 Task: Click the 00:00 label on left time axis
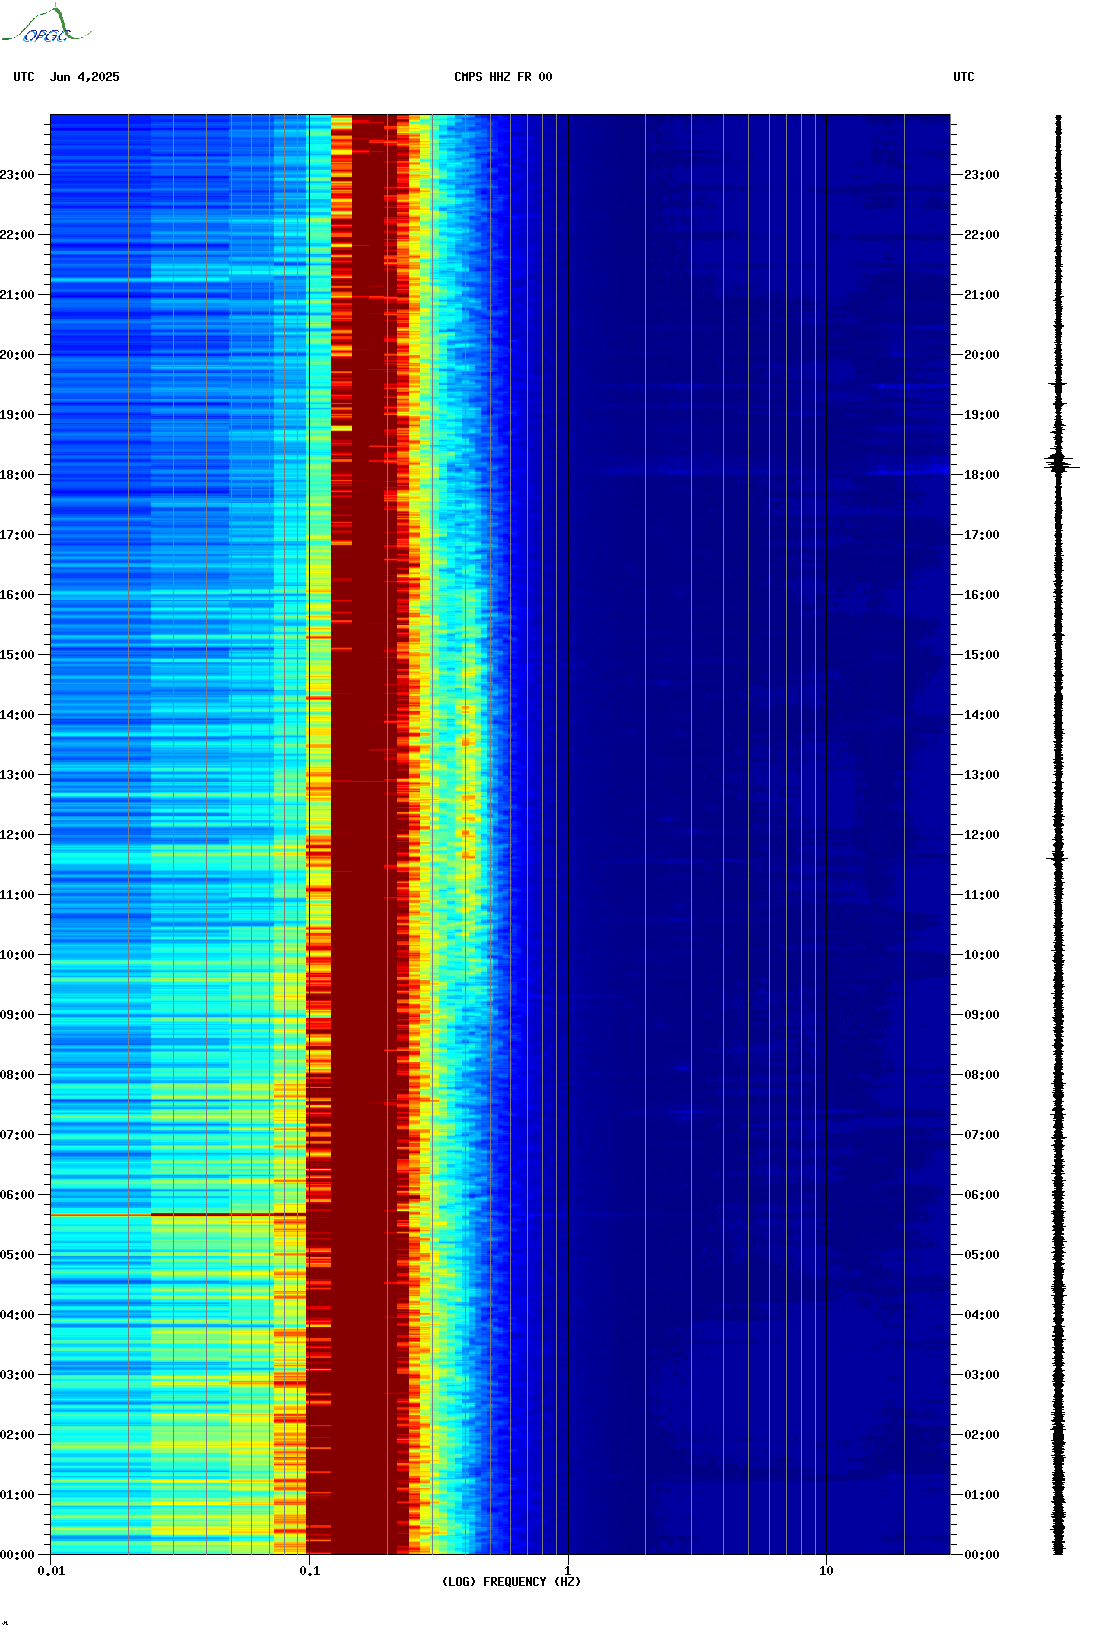[x=18, y=1555]
